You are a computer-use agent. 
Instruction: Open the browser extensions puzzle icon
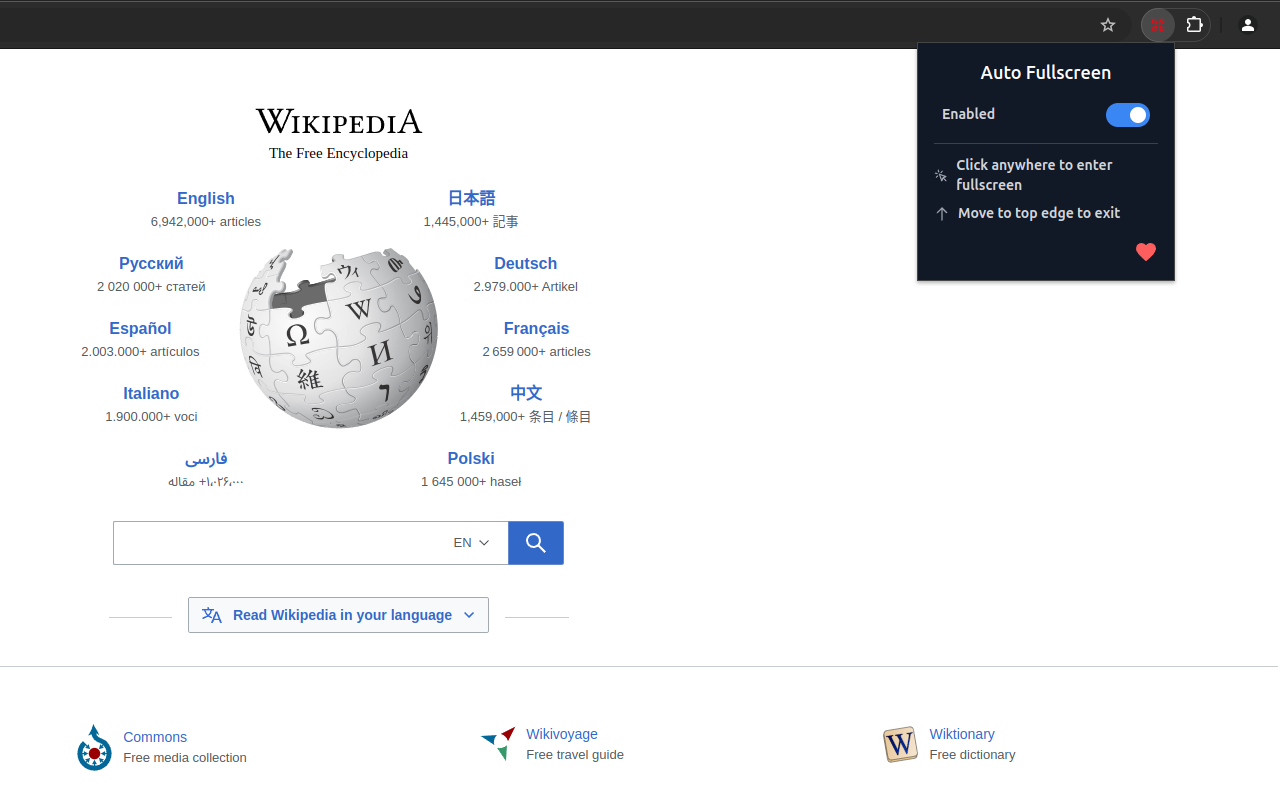coord(1194,24)
